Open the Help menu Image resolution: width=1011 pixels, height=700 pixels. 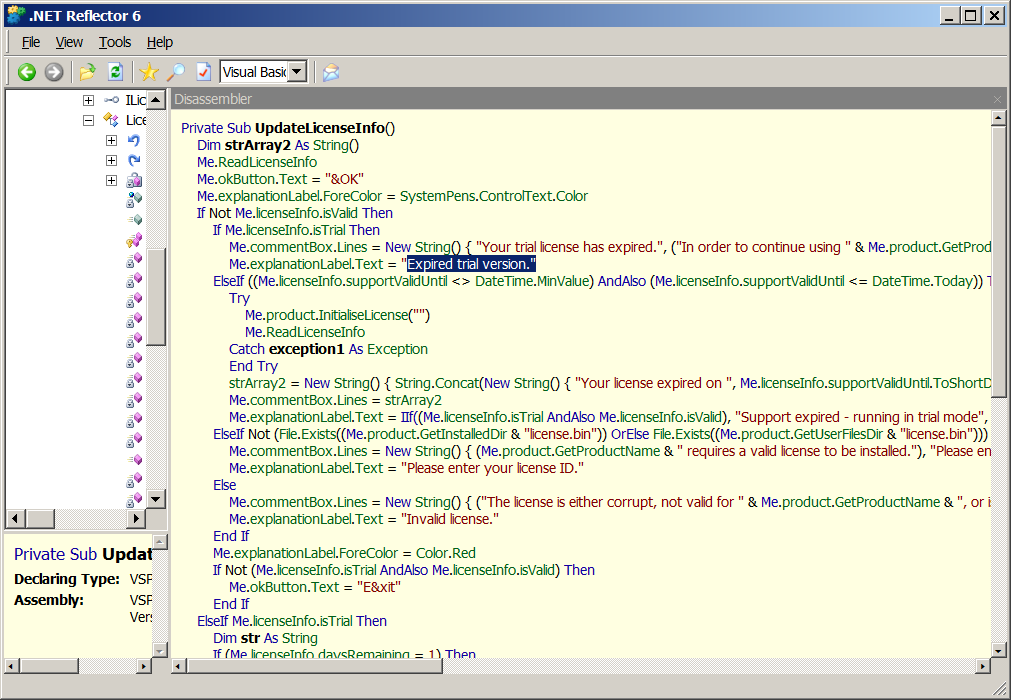(x=160, y=42)
